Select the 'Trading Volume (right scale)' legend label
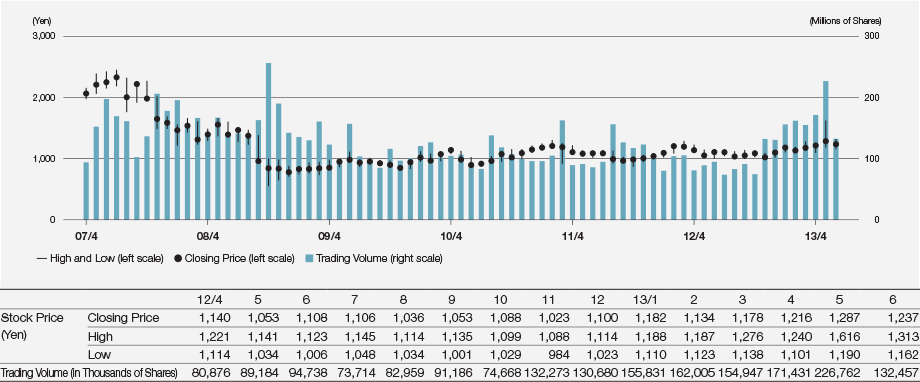The width and height of the screenshot is (920, 382). (x=380, y=258)
